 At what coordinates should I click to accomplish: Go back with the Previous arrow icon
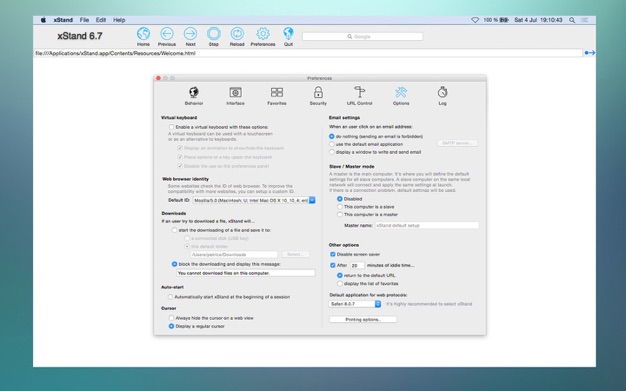pos(167,34)
